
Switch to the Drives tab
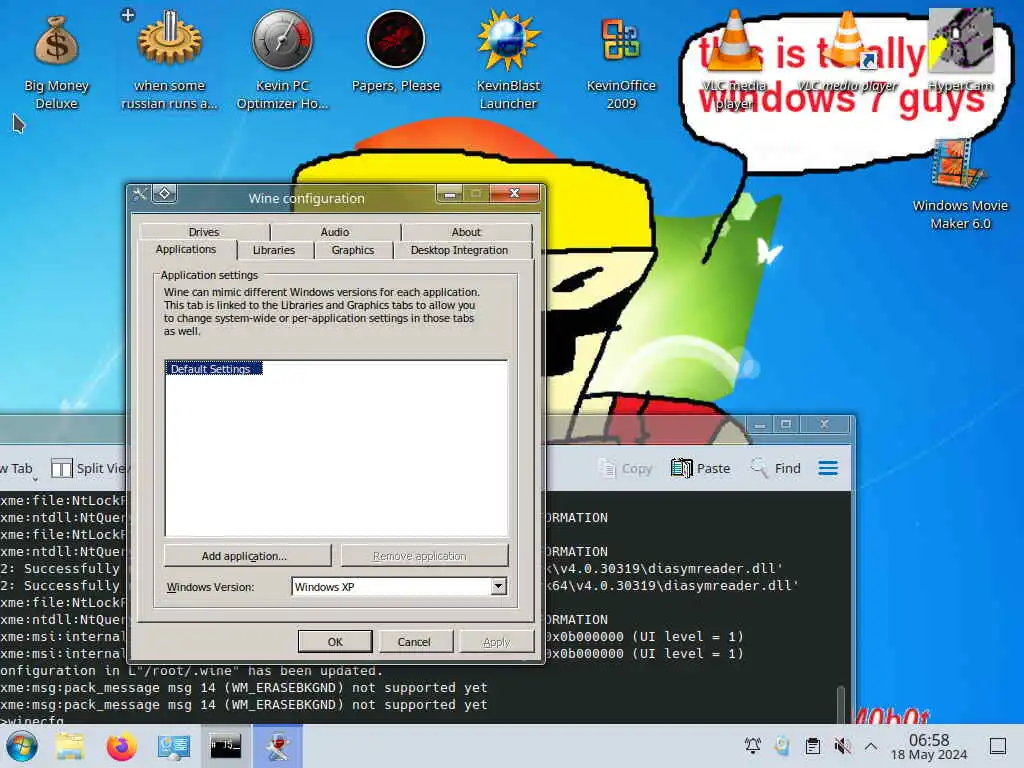[x=204, y=232]
